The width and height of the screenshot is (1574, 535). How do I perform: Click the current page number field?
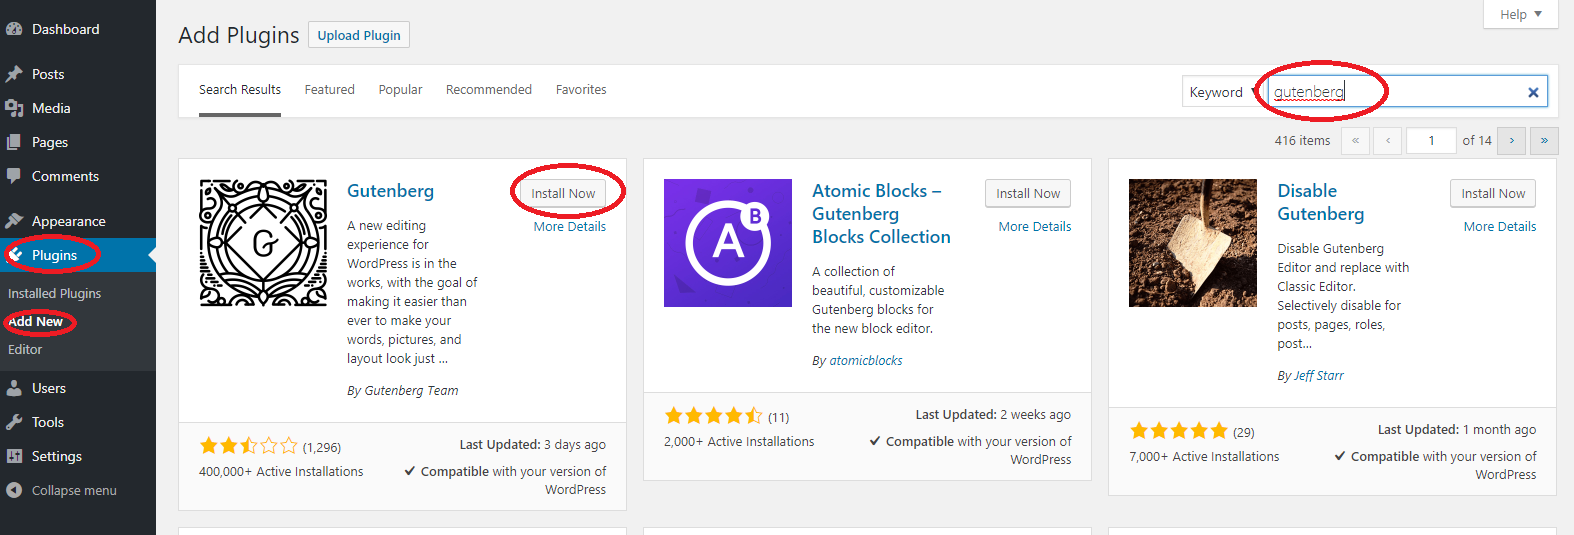click(x=1431, y=141)
